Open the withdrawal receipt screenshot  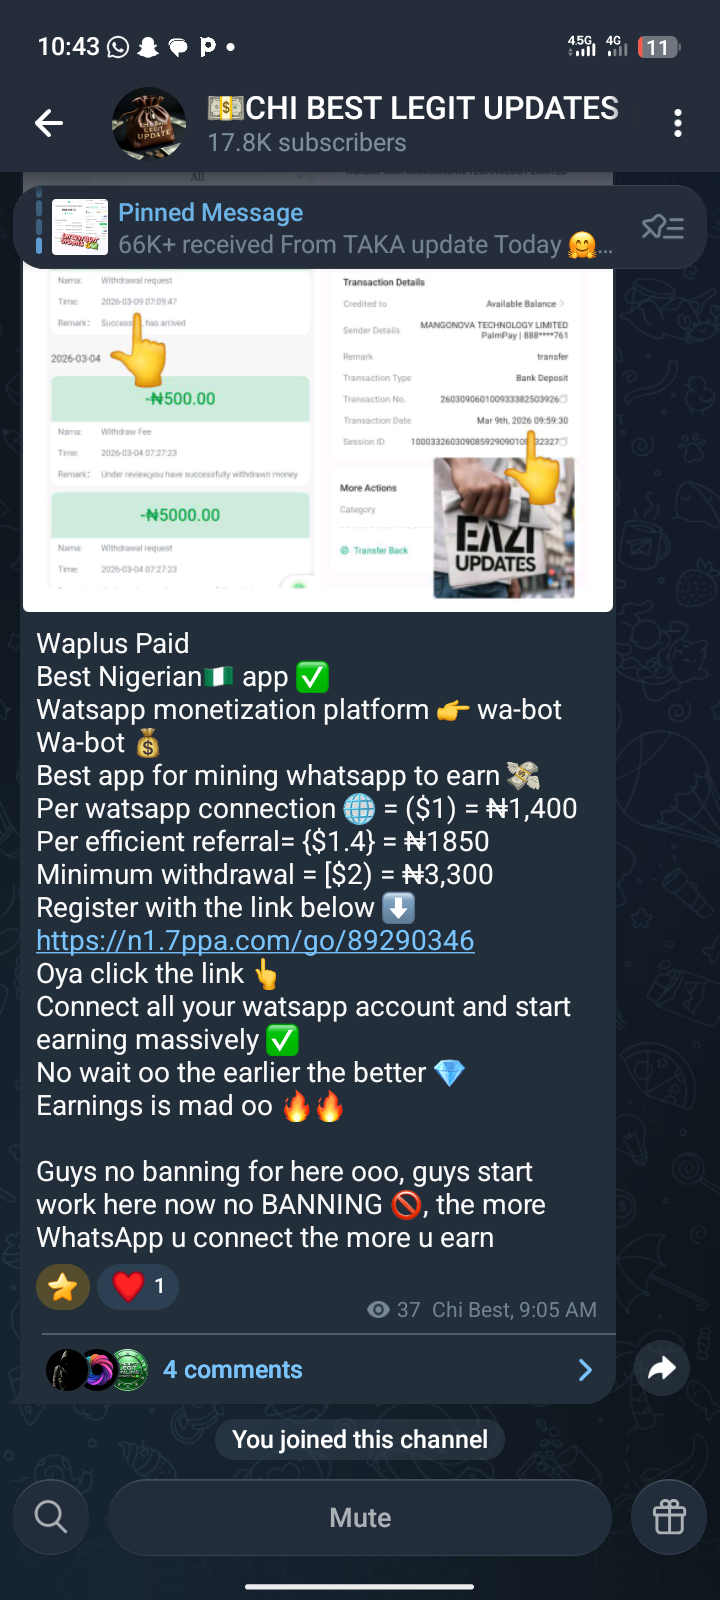(x=180, y=428)
